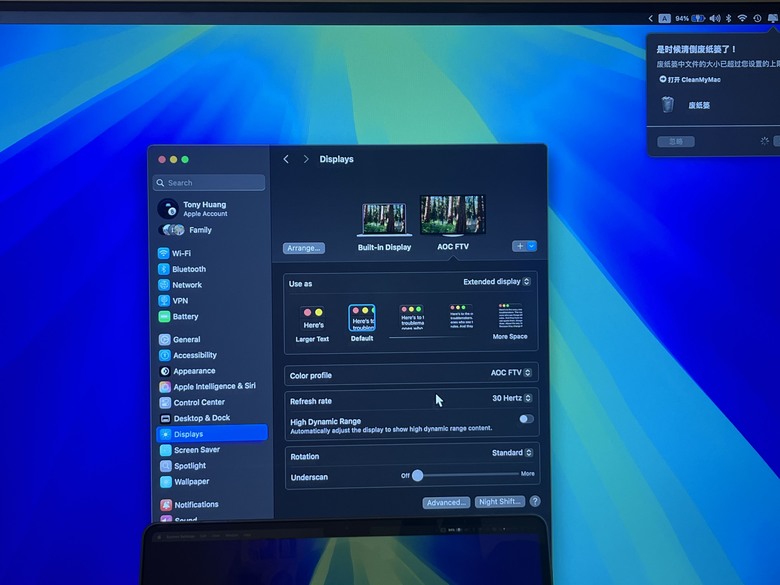Click the 打开 CleanMyMac link
This screenshot has height=585, width=780.
coord(690,80)
